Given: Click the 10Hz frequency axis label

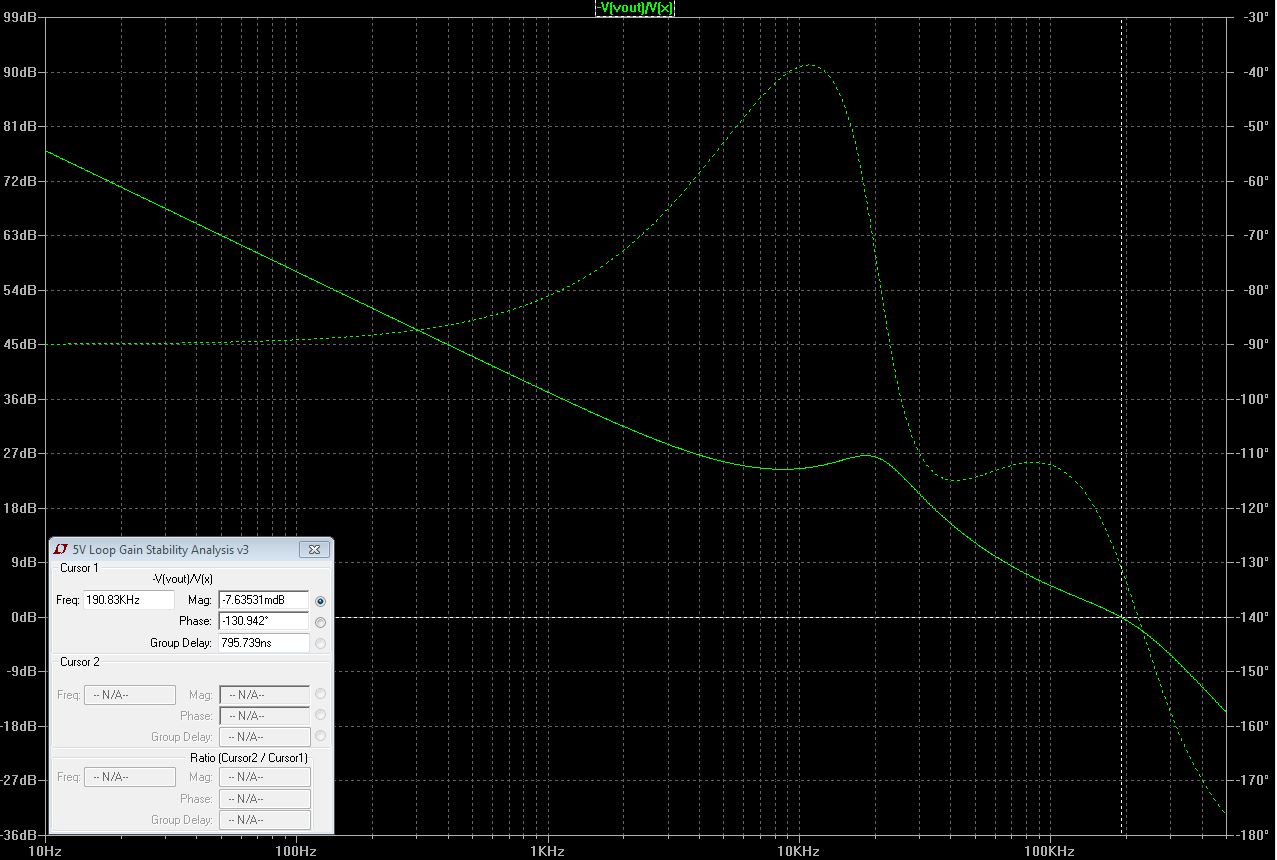Looking at the screenshot, I should pos(46,851).
